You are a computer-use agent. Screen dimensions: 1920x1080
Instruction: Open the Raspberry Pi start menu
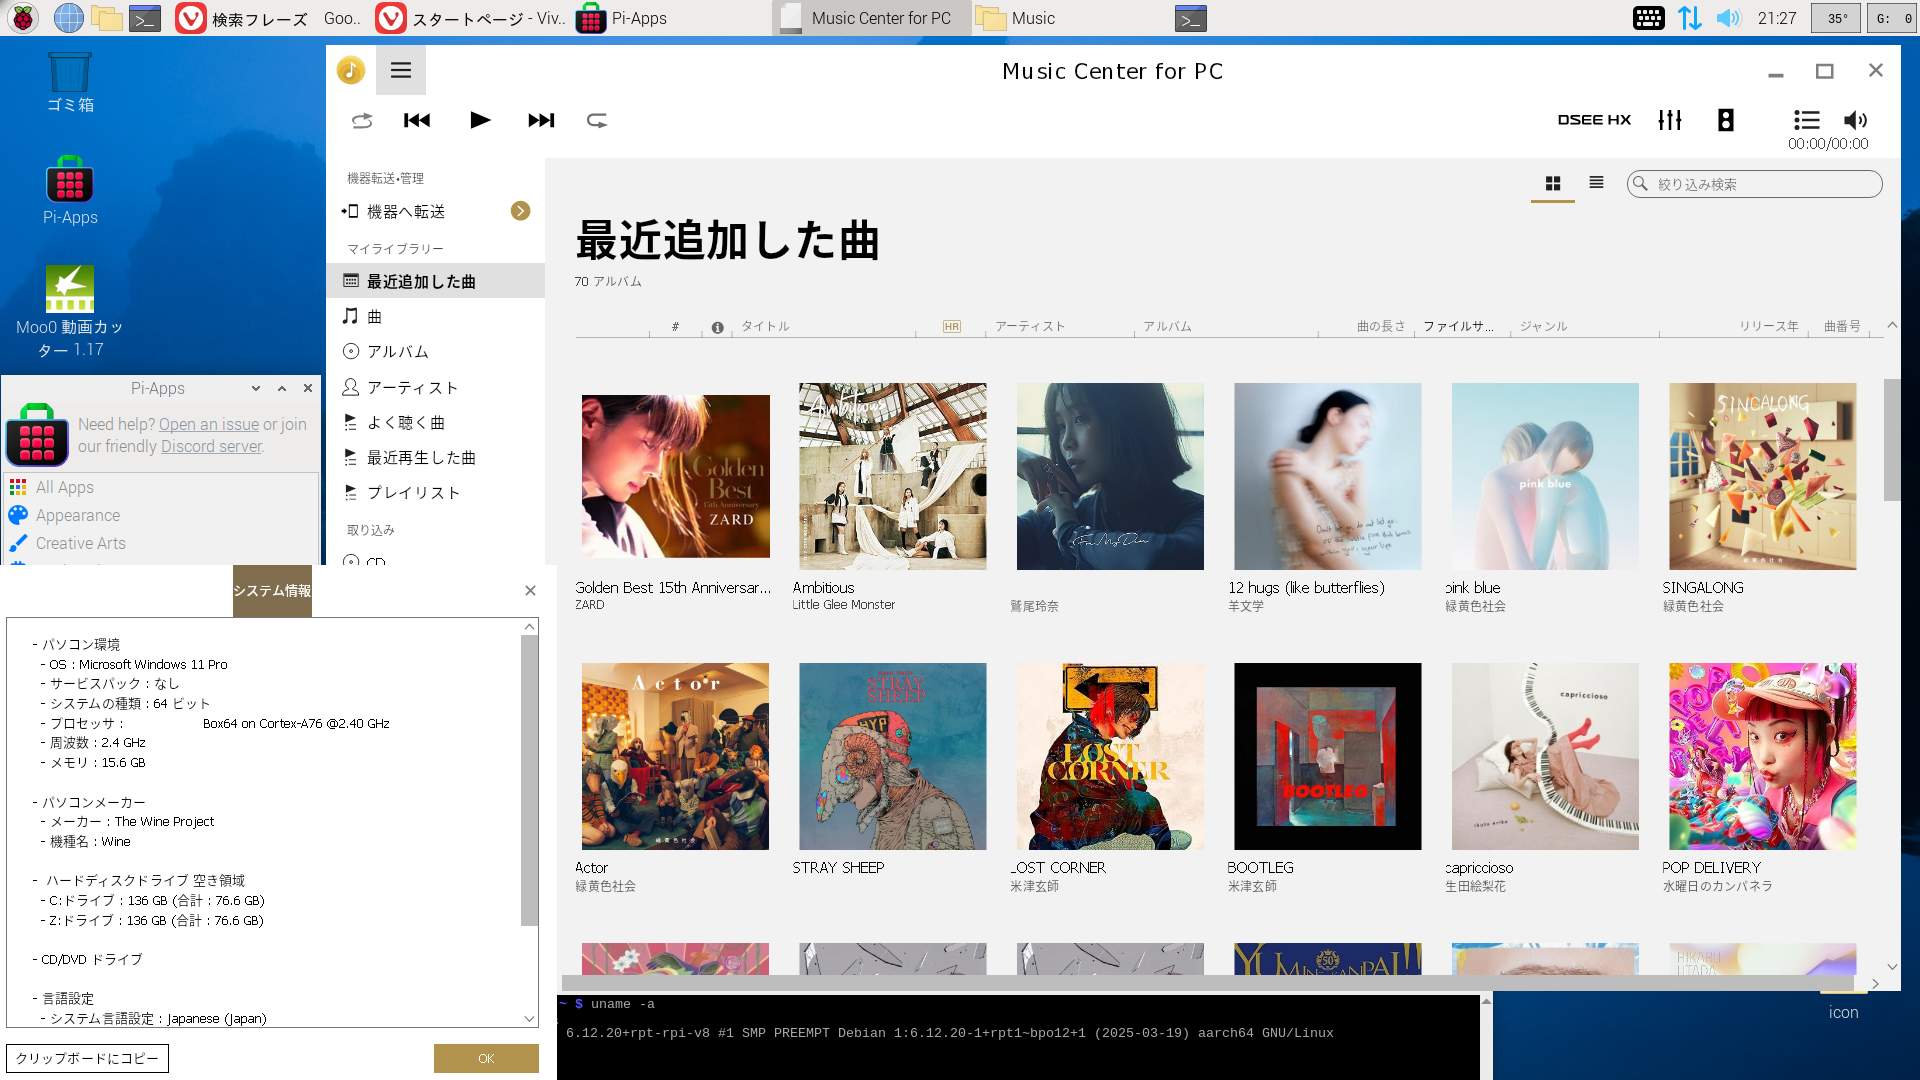[23, 17]
